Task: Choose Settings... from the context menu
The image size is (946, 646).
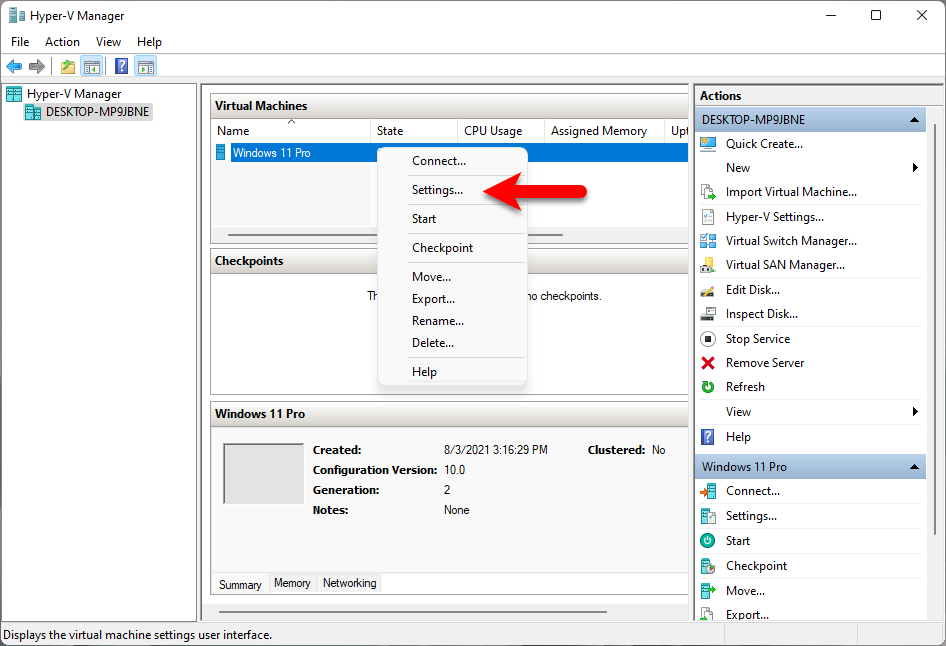Action: [452, 190]
